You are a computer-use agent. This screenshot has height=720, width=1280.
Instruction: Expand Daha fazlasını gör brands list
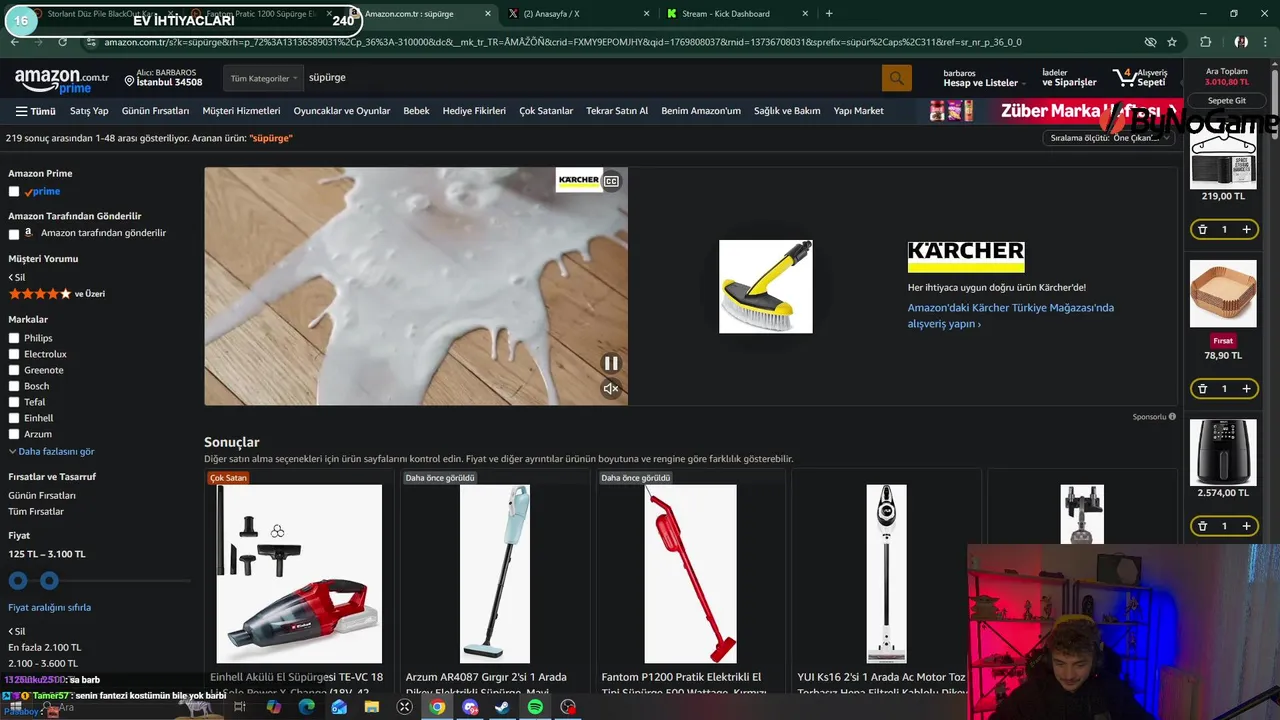tap(52, 451)
